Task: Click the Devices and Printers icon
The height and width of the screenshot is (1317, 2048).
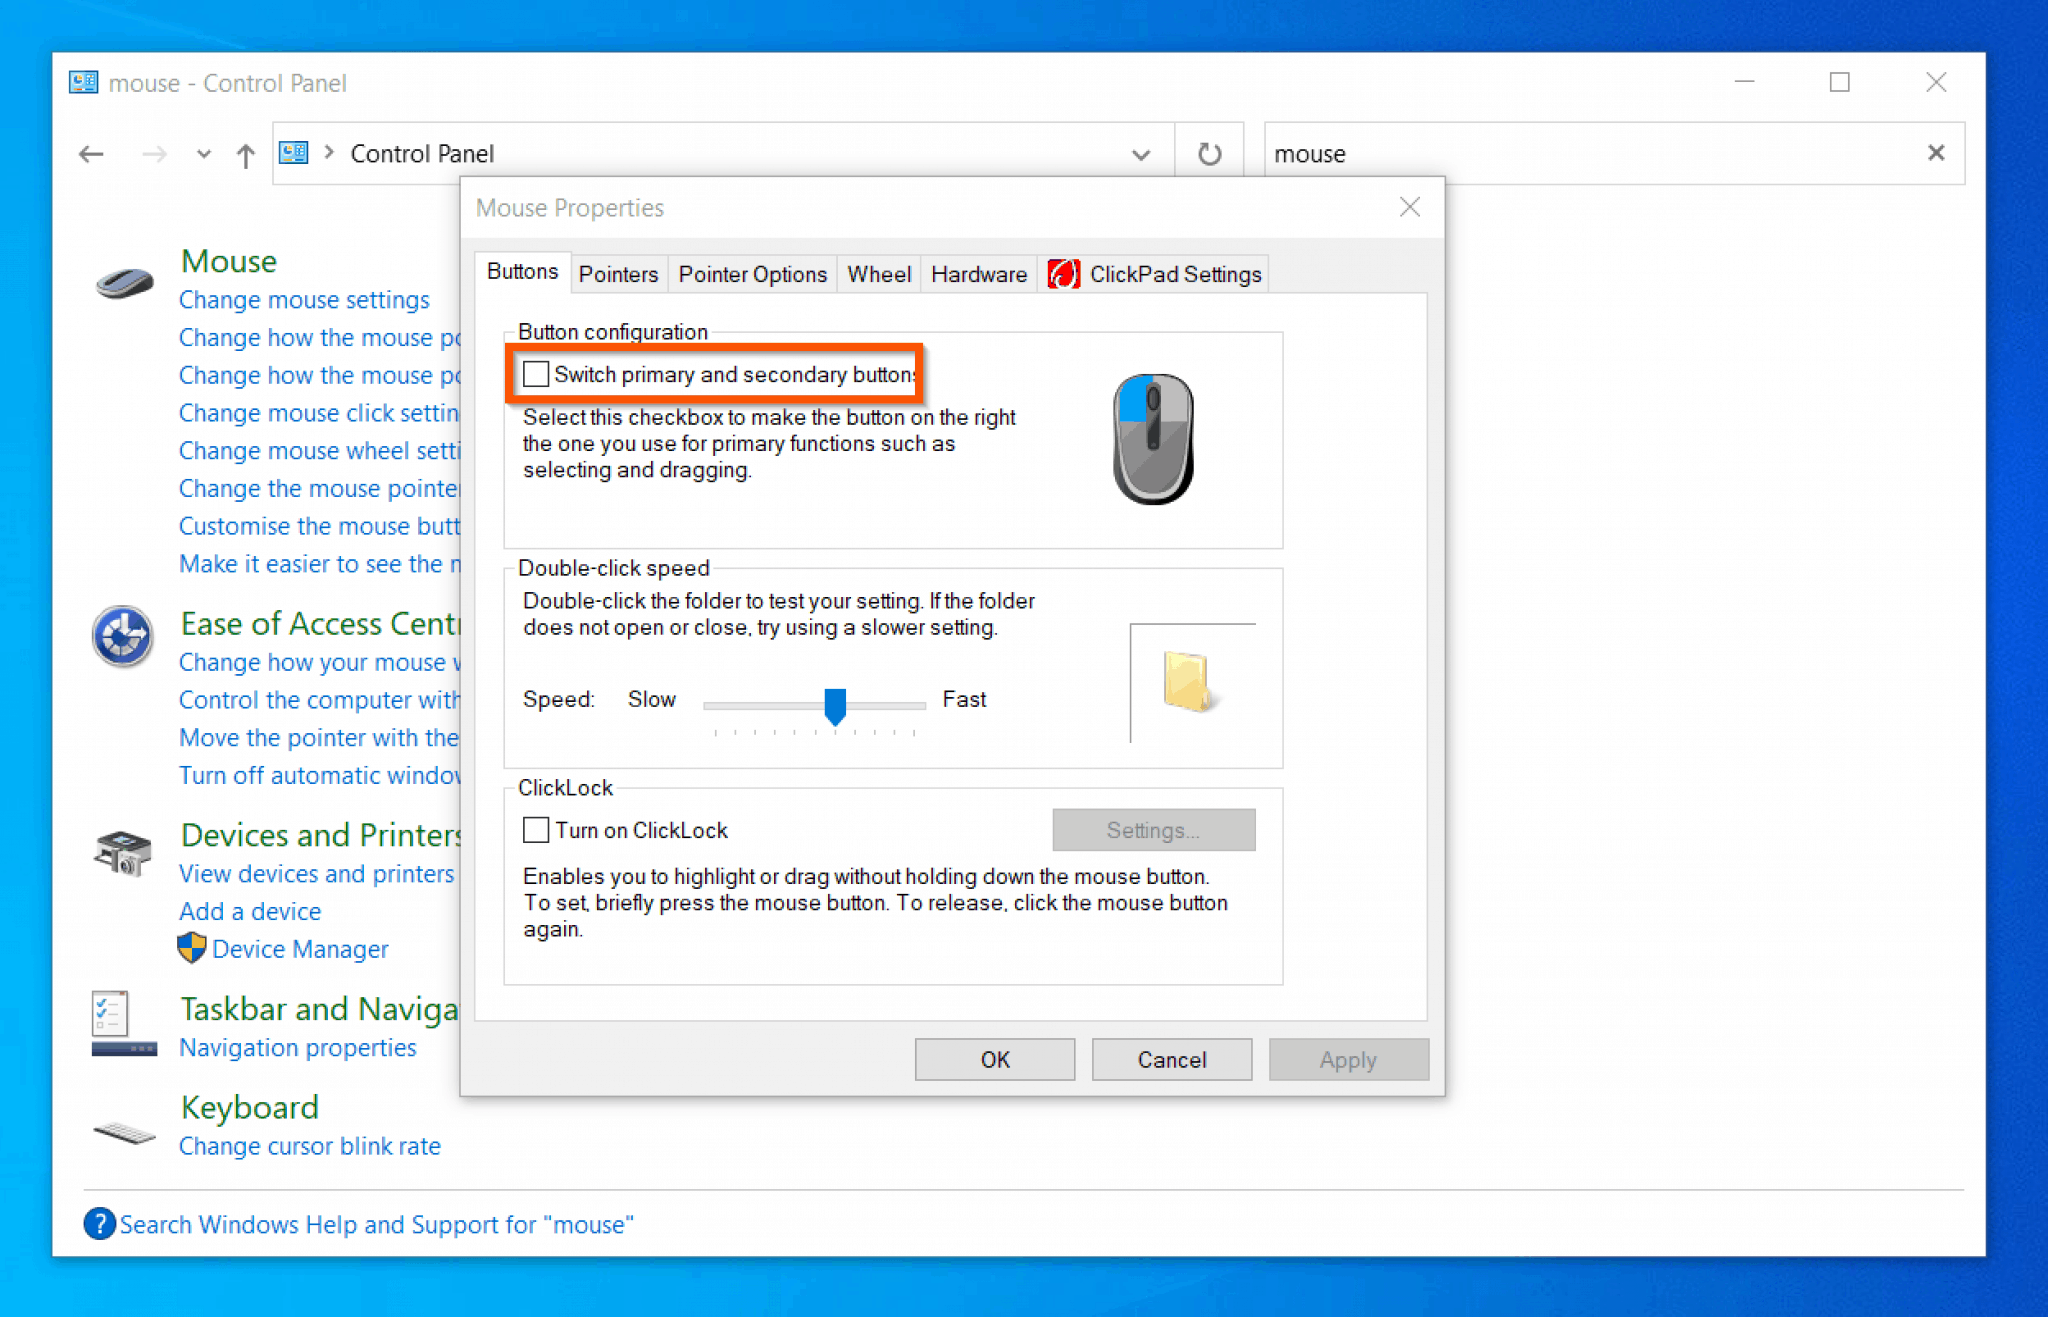Action: tap(122, 851)
